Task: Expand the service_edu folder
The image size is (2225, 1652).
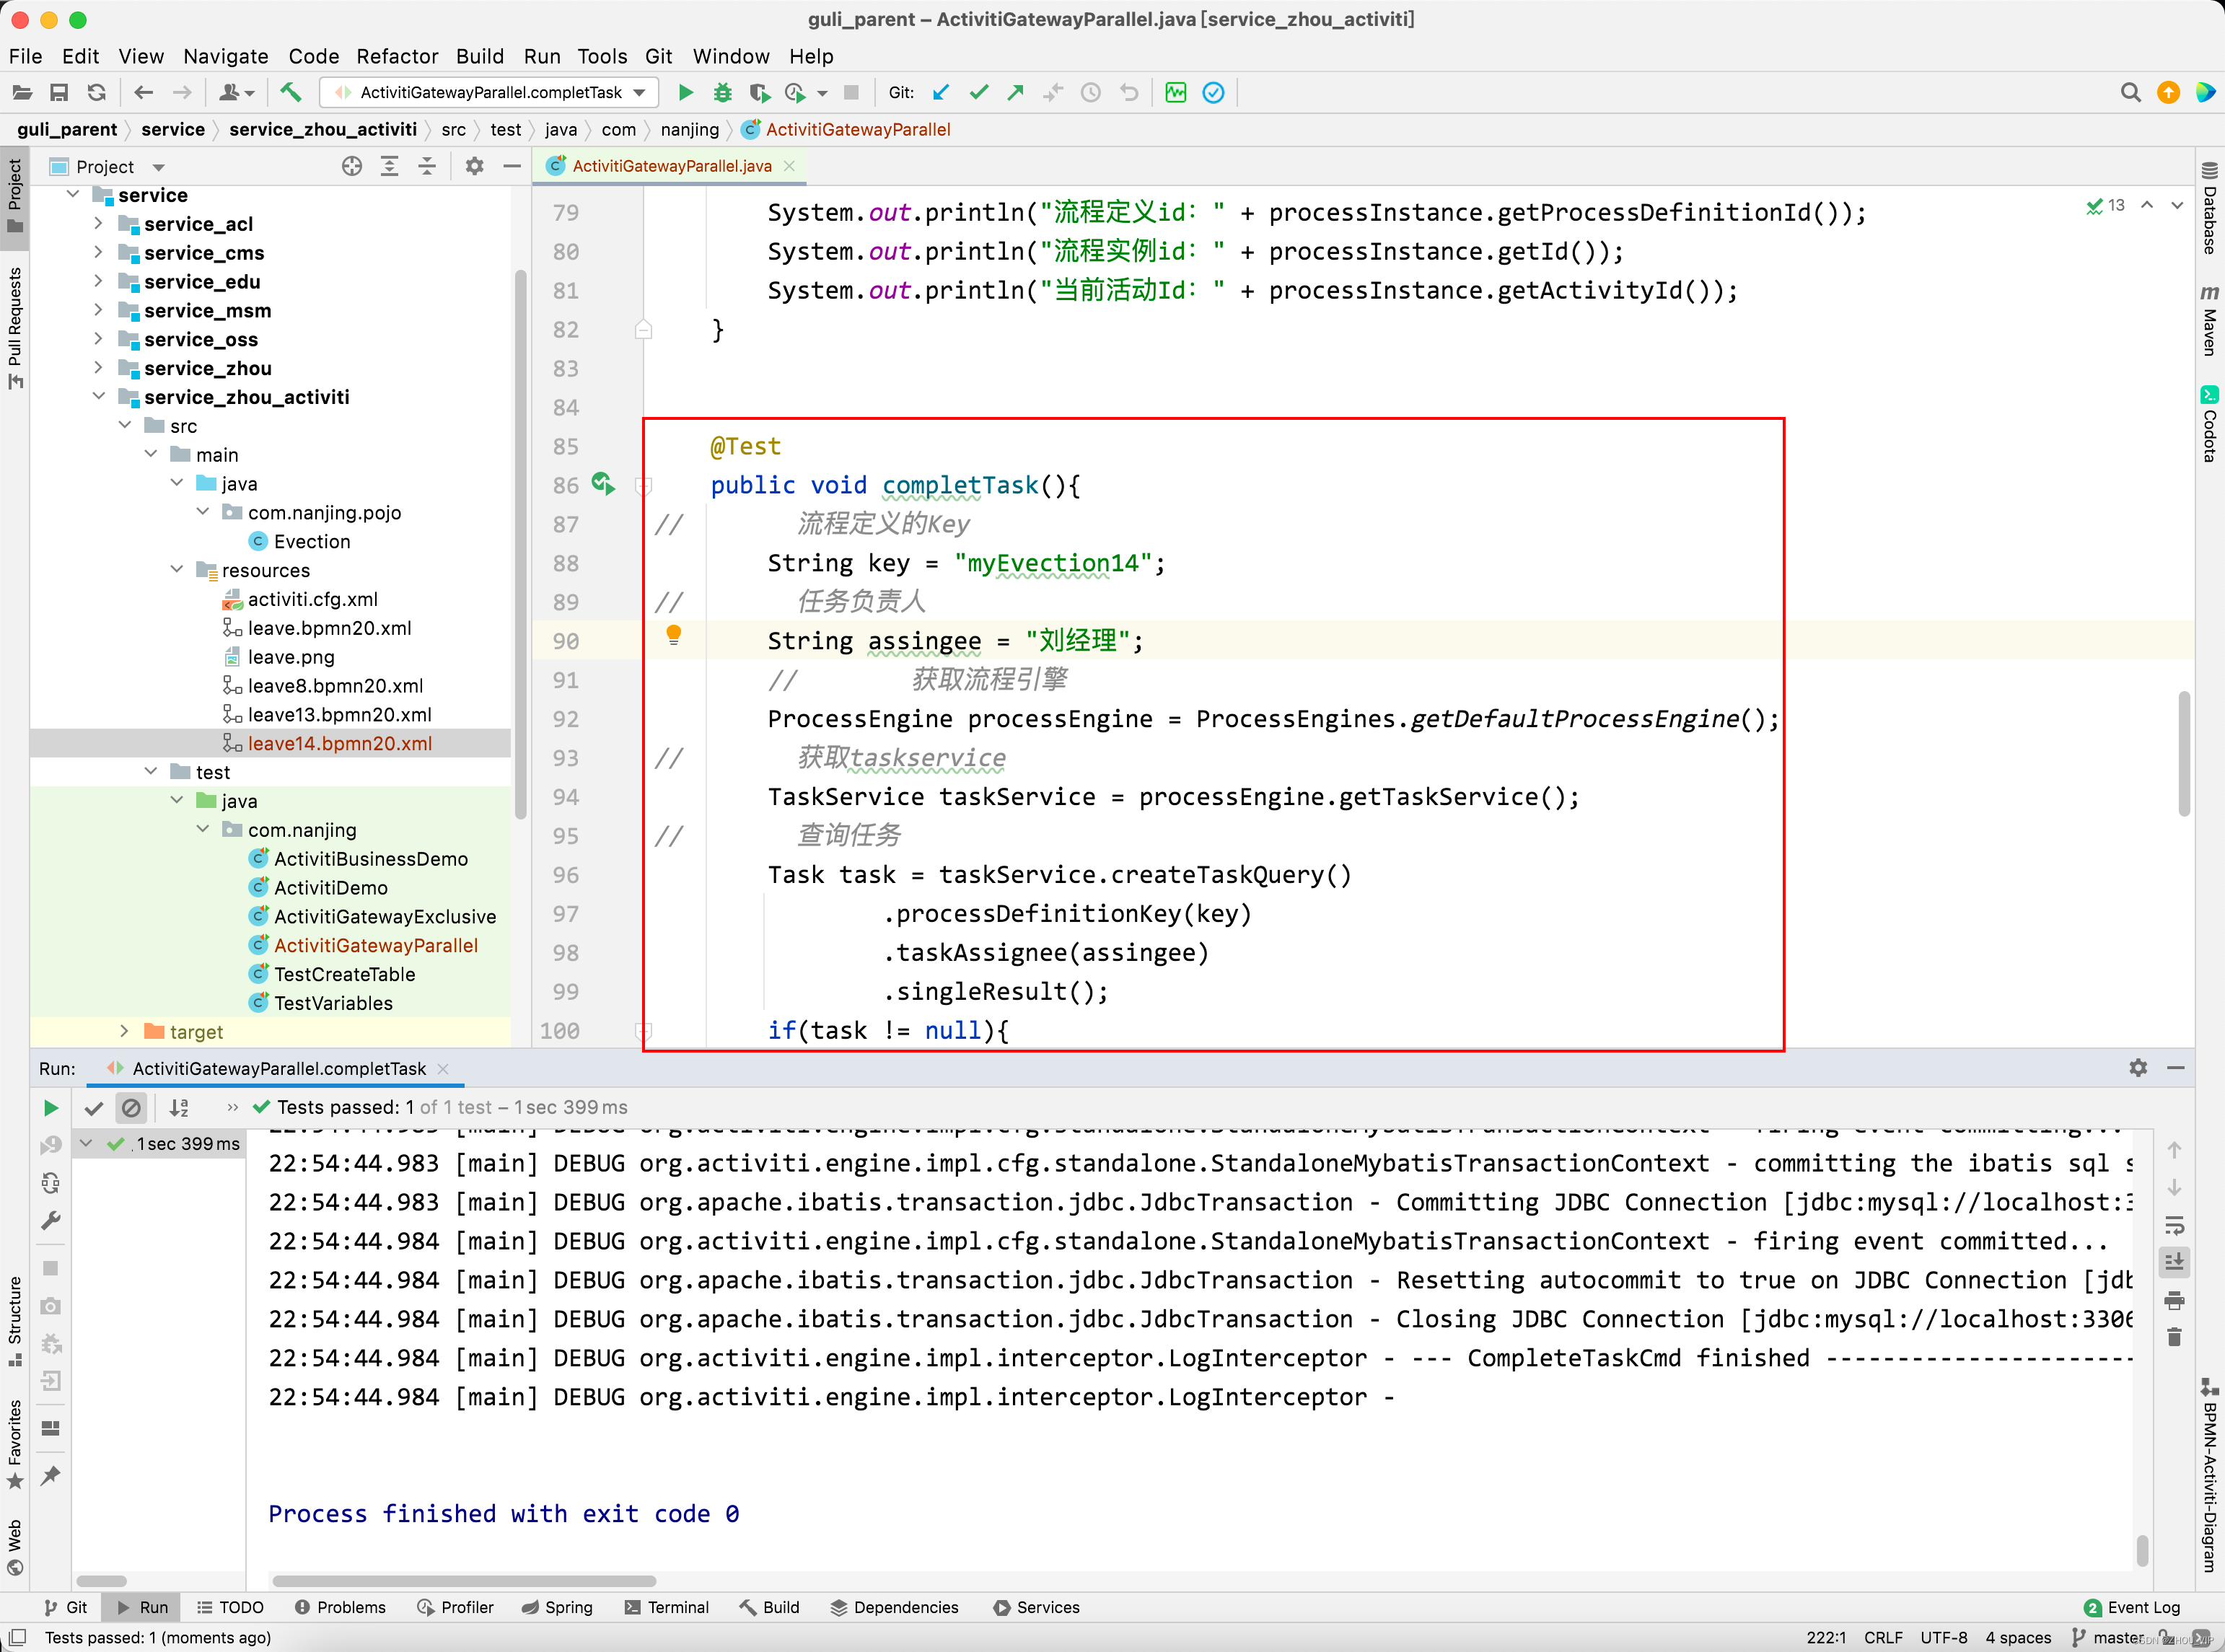Action: [98, 281]
